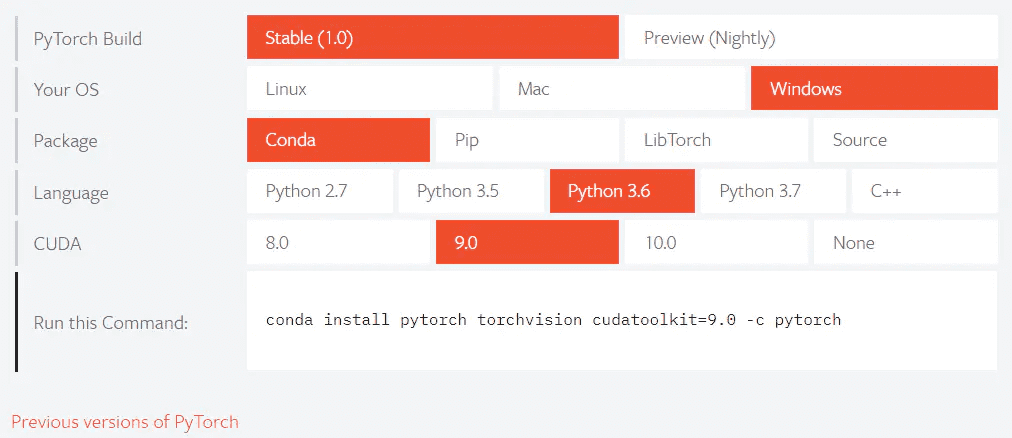Screen dimensions: 1012x438
Task: Choose CUDA version 8.0
Action: click(x=338, y=243)
